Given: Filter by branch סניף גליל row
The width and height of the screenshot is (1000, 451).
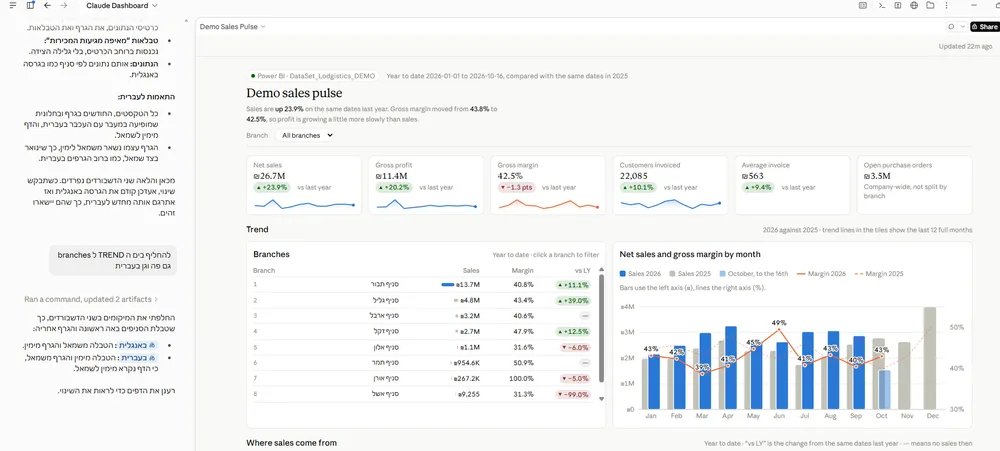Looking at the screenshot, I should [x=422, y=300].
